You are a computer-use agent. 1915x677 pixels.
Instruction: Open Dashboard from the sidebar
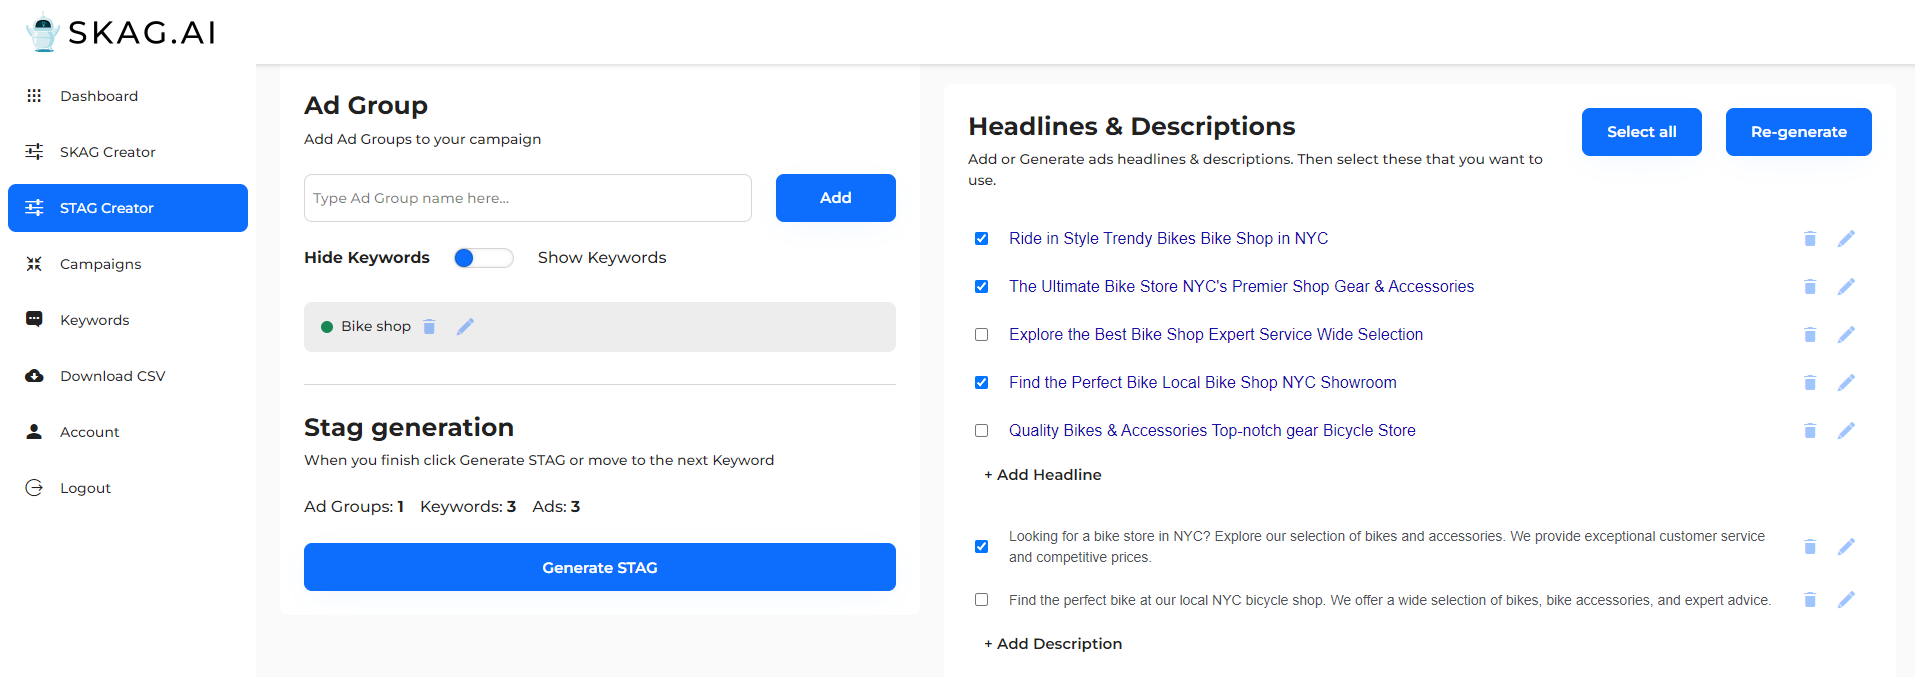[x=128, y=96]
